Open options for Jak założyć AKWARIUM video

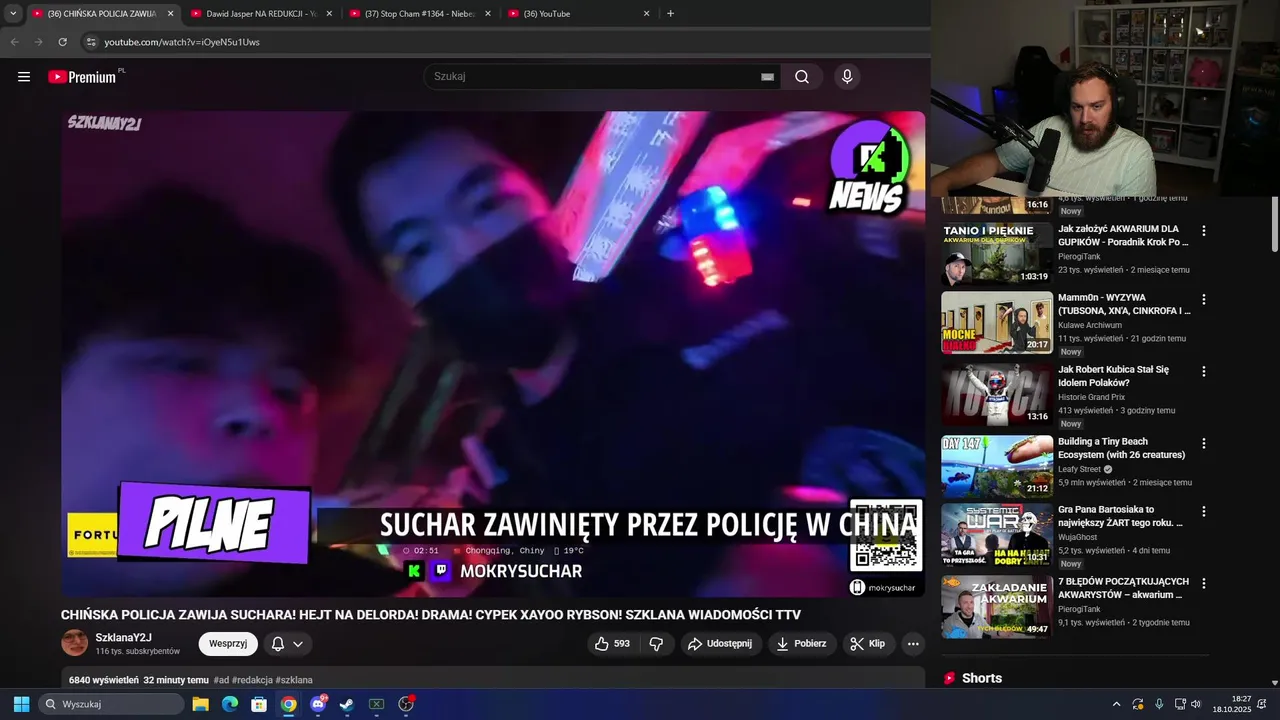[1204, 231]
